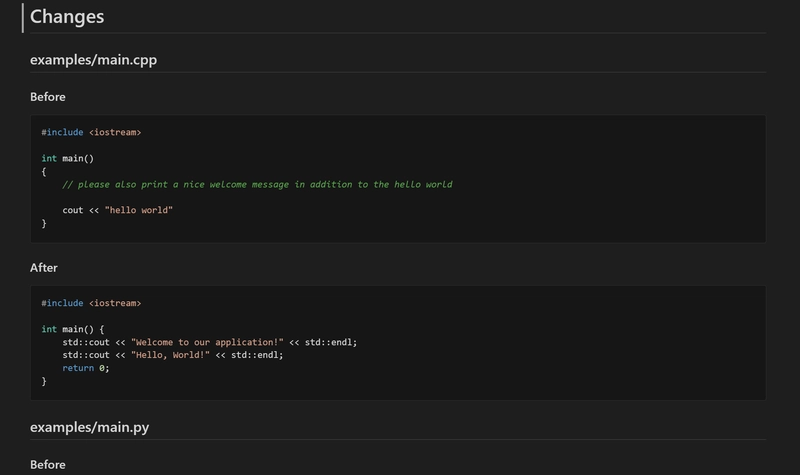Click the closing brace in the After block
Screen dimensions: 800x475
(44, 381)
